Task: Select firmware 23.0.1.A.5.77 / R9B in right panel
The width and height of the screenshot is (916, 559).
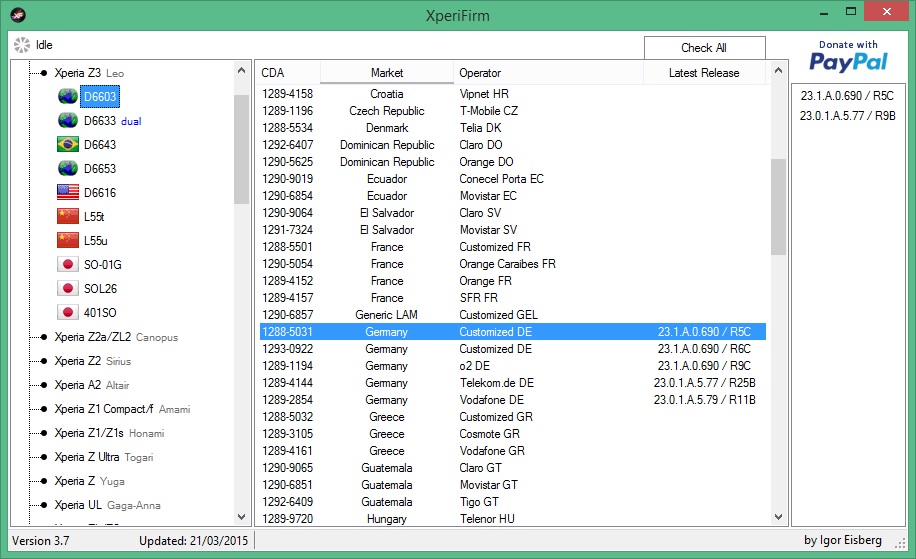Action: point(847,116)
